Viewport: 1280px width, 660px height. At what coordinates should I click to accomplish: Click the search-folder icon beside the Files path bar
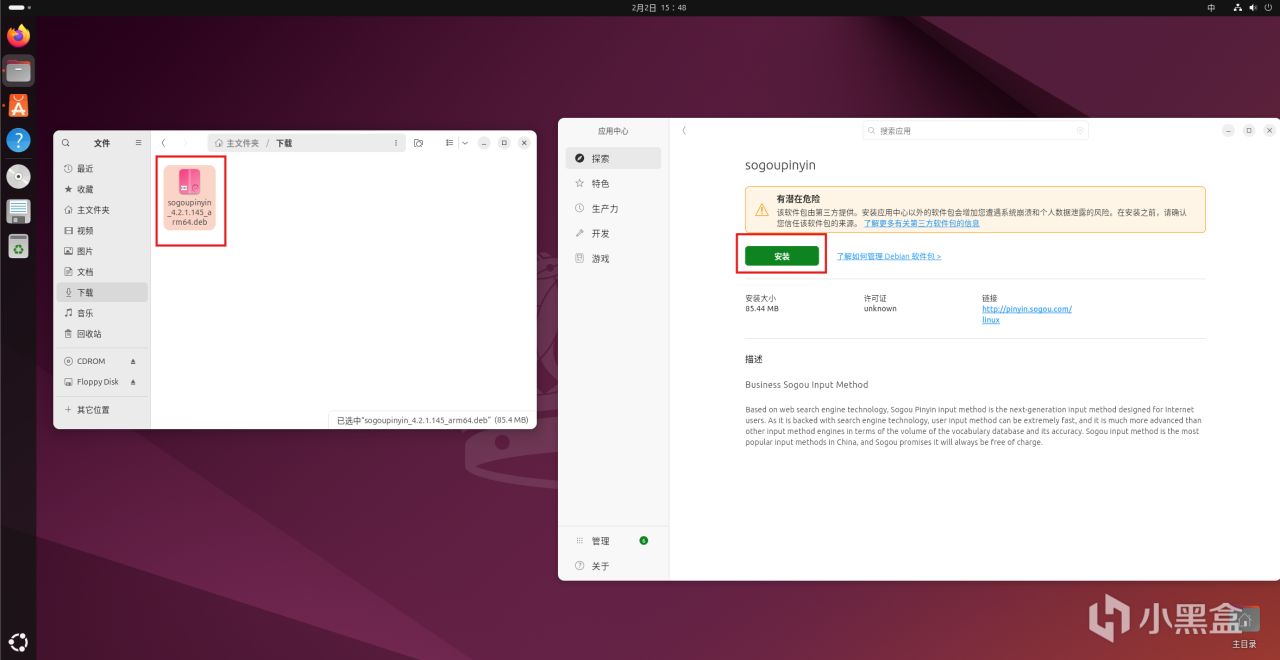418,143
